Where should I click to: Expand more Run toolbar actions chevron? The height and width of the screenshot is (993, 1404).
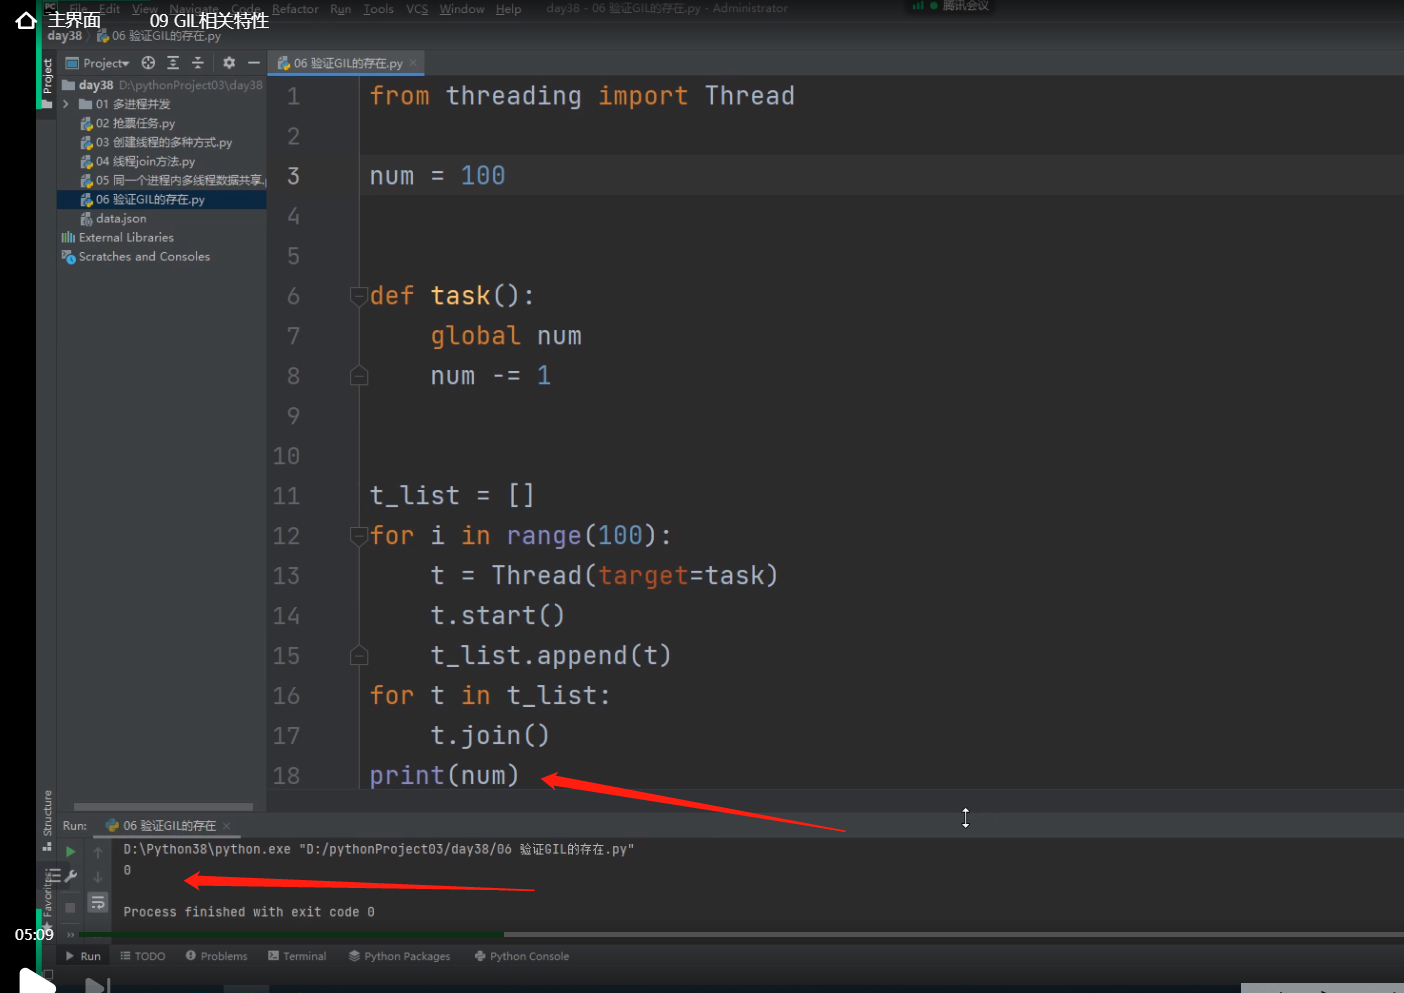(x=70, y=935)
